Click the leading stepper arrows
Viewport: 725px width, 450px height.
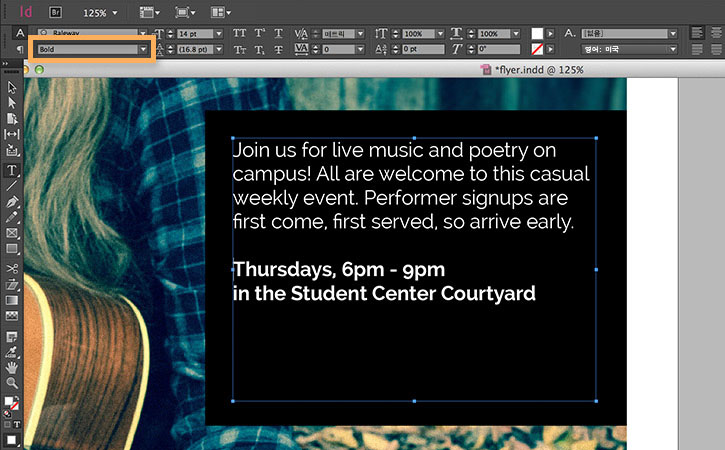170,49
